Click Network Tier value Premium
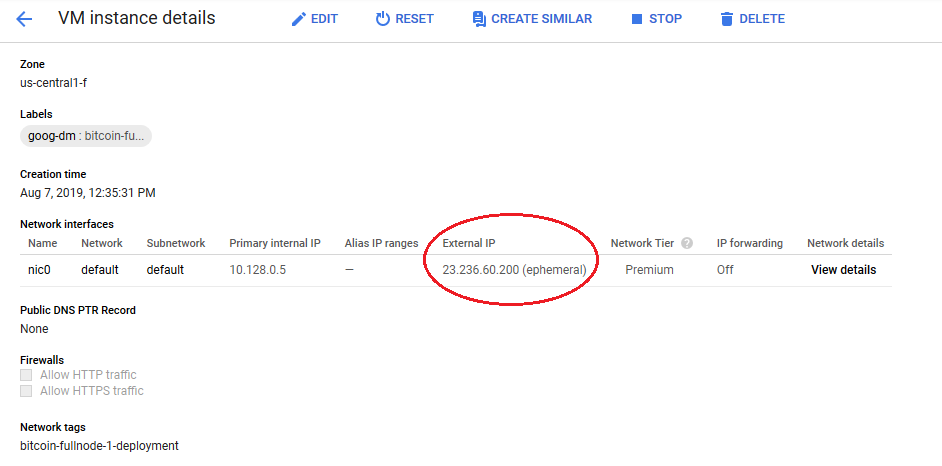The height and width of the screenshot is (466, 942). [x=649, y=270]
